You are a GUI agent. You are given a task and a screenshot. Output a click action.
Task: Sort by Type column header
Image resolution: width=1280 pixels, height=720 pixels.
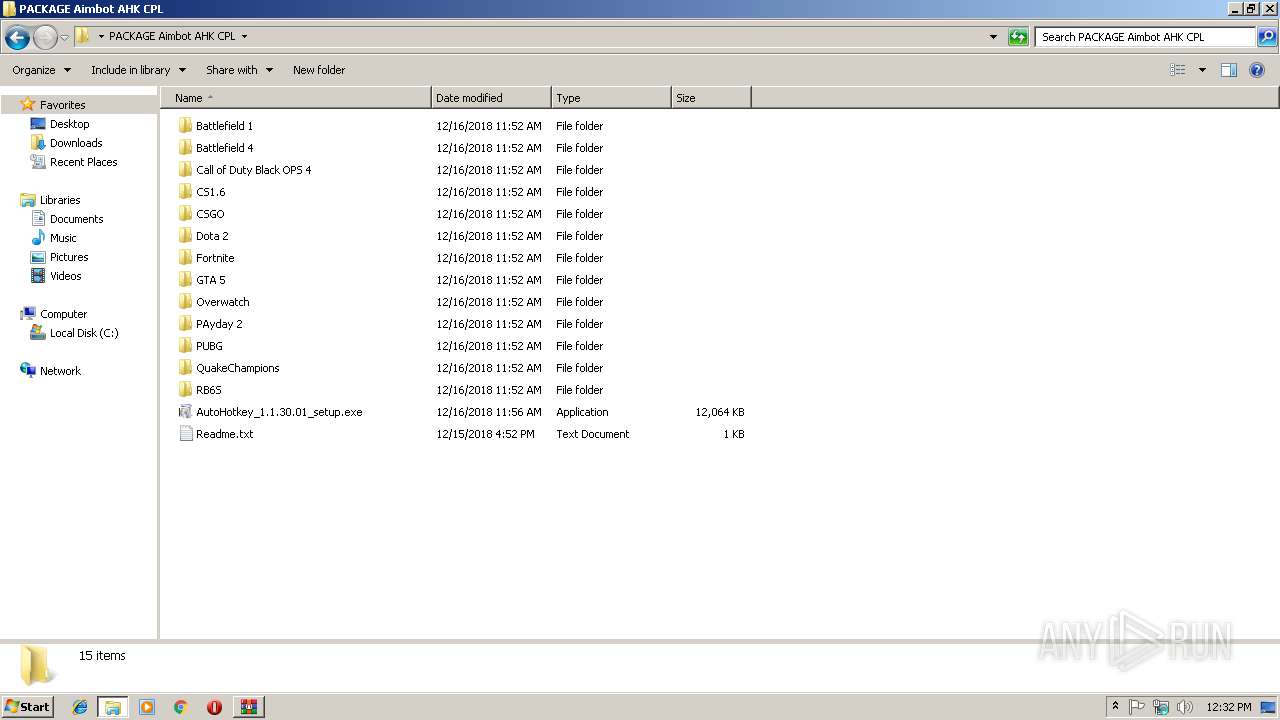click(611, 98)
